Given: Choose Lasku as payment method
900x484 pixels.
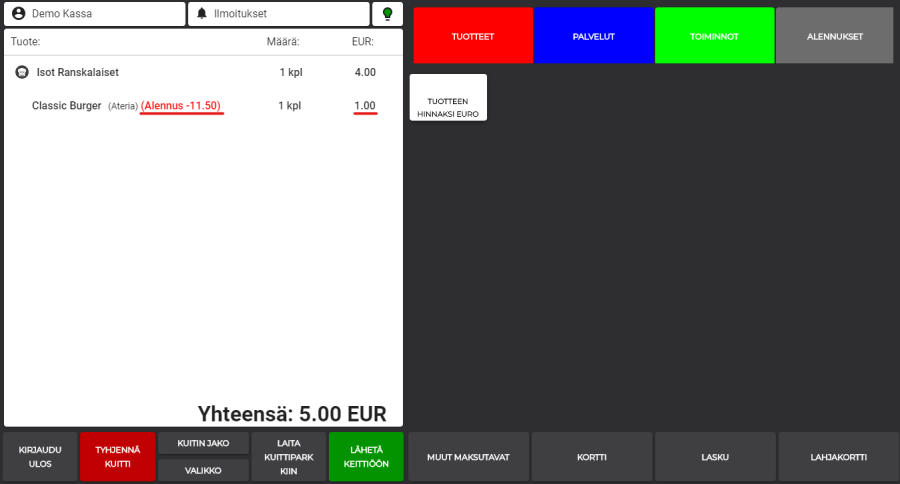Looking at the screenshot, I should tap(714, 457).
